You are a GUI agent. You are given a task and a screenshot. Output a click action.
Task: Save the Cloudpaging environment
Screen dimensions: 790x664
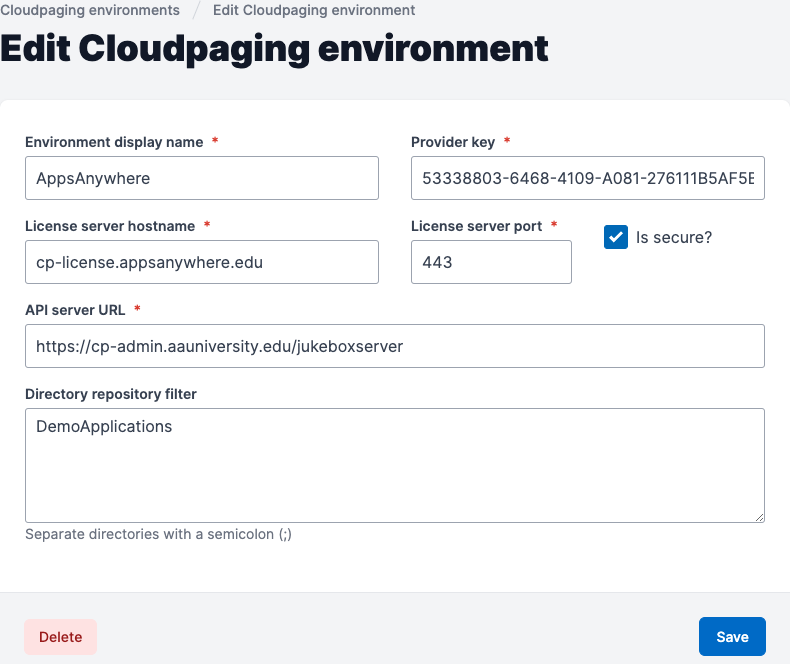coord(732,637)
